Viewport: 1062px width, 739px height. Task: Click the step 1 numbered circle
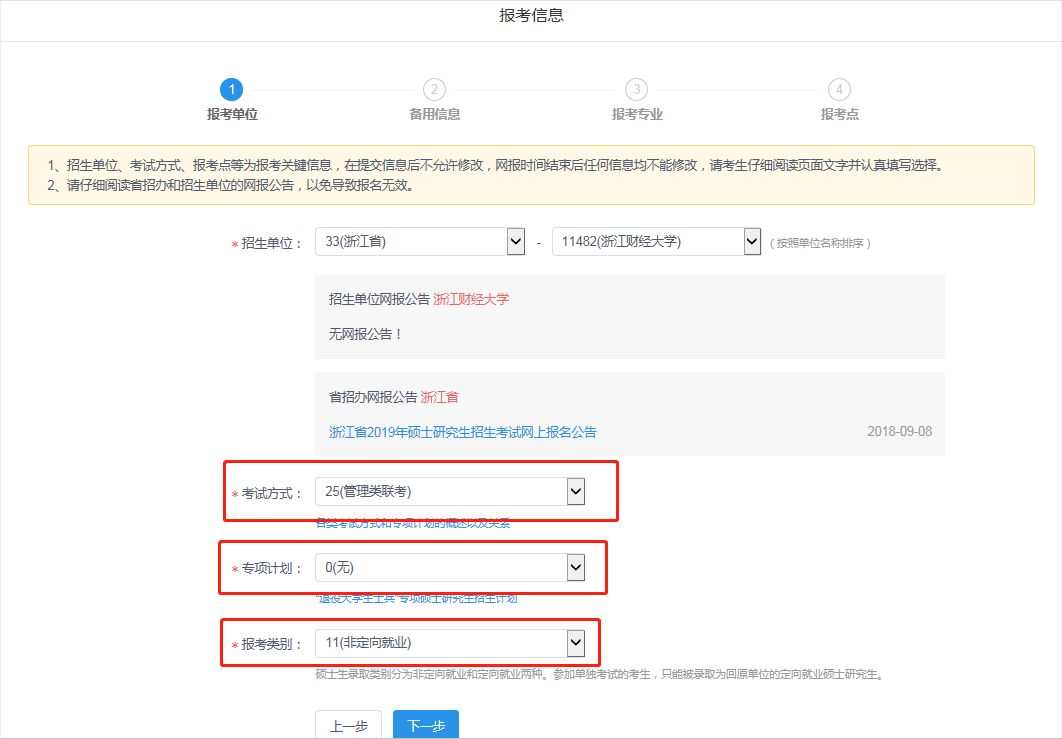tap(232, 90)
